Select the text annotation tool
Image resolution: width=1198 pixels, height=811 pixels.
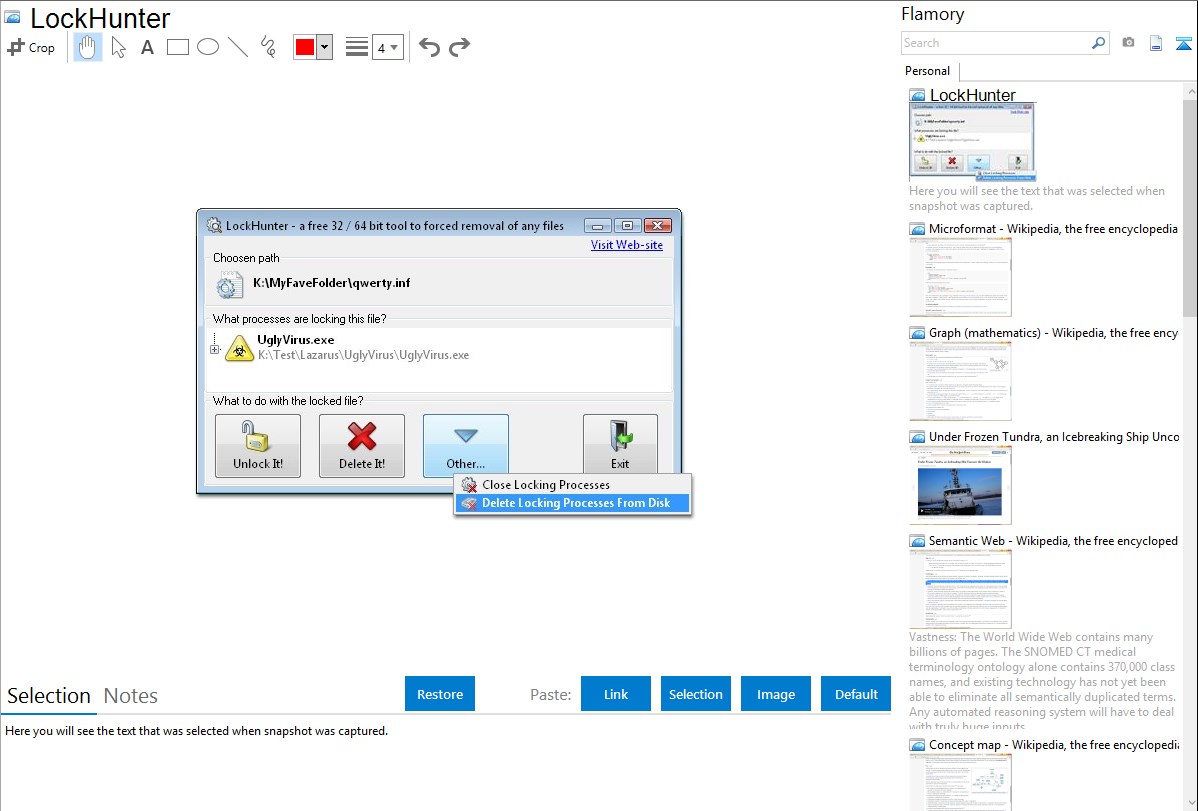click(x=147, y=47)
